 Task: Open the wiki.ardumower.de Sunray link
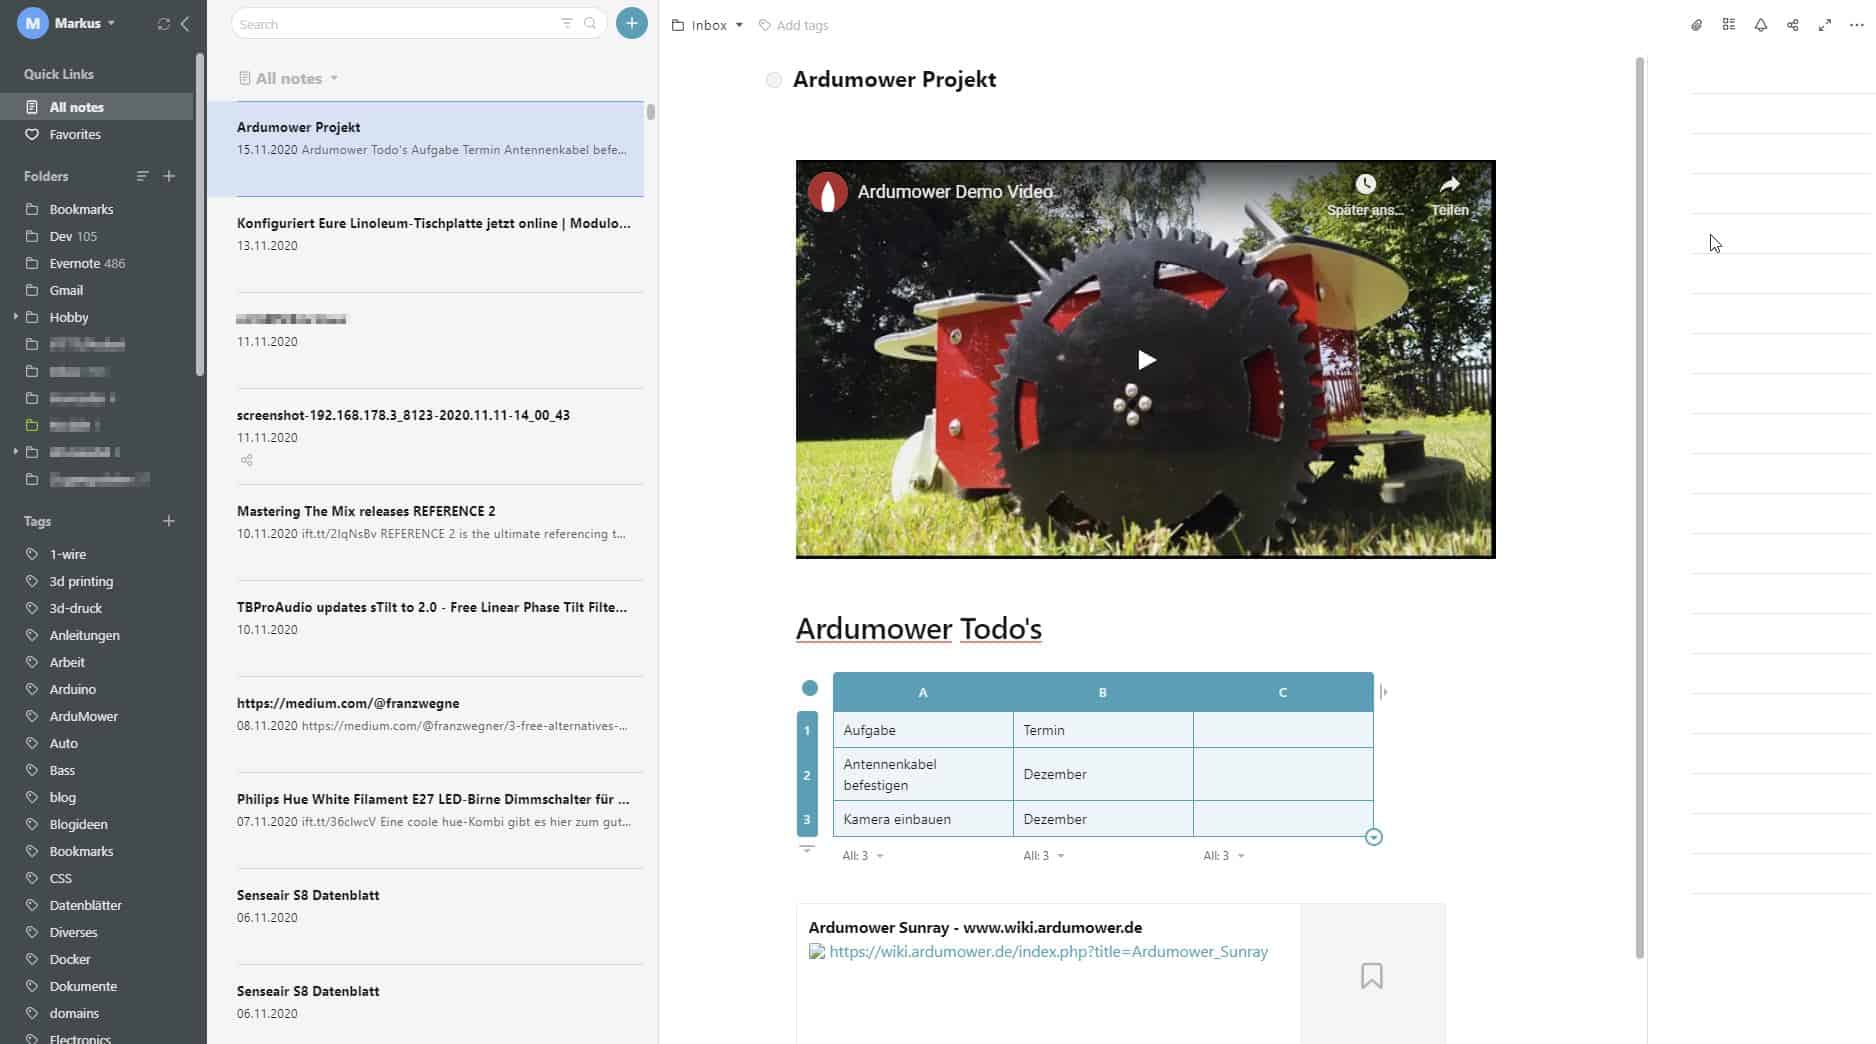pos(1048,952)
